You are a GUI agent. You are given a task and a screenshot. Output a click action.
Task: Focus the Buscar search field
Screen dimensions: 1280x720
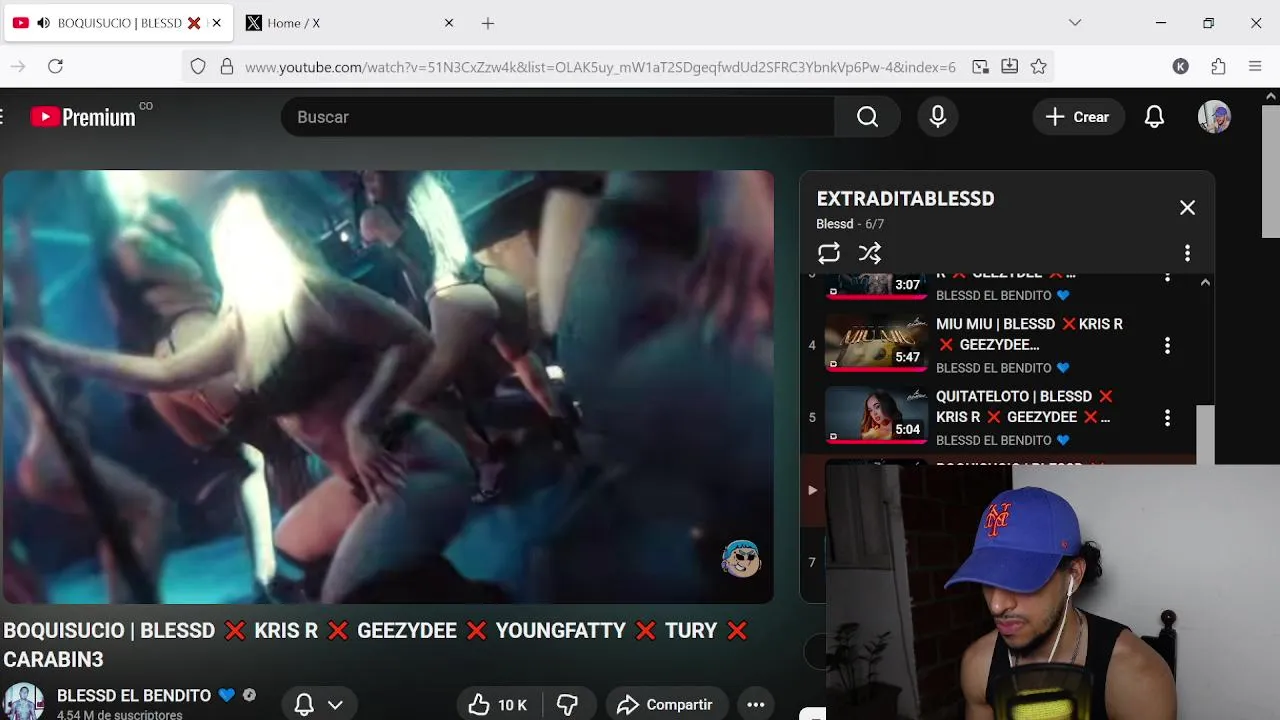coord(558,117)
